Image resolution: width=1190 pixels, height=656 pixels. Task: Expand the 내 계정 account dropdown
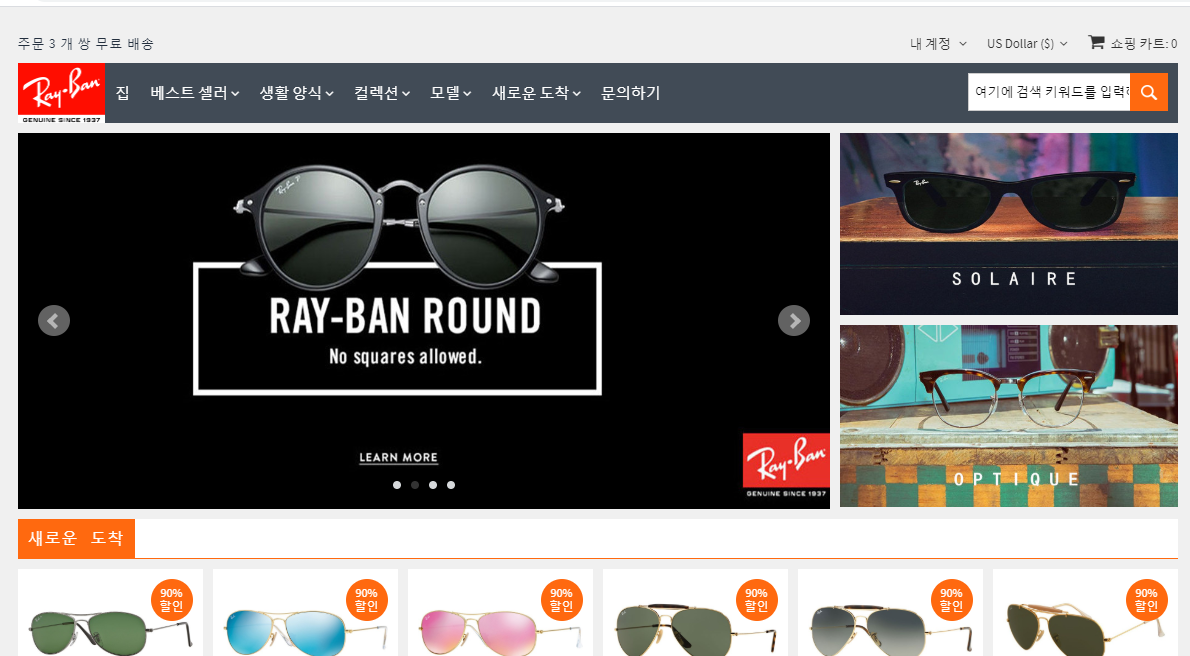938,44
